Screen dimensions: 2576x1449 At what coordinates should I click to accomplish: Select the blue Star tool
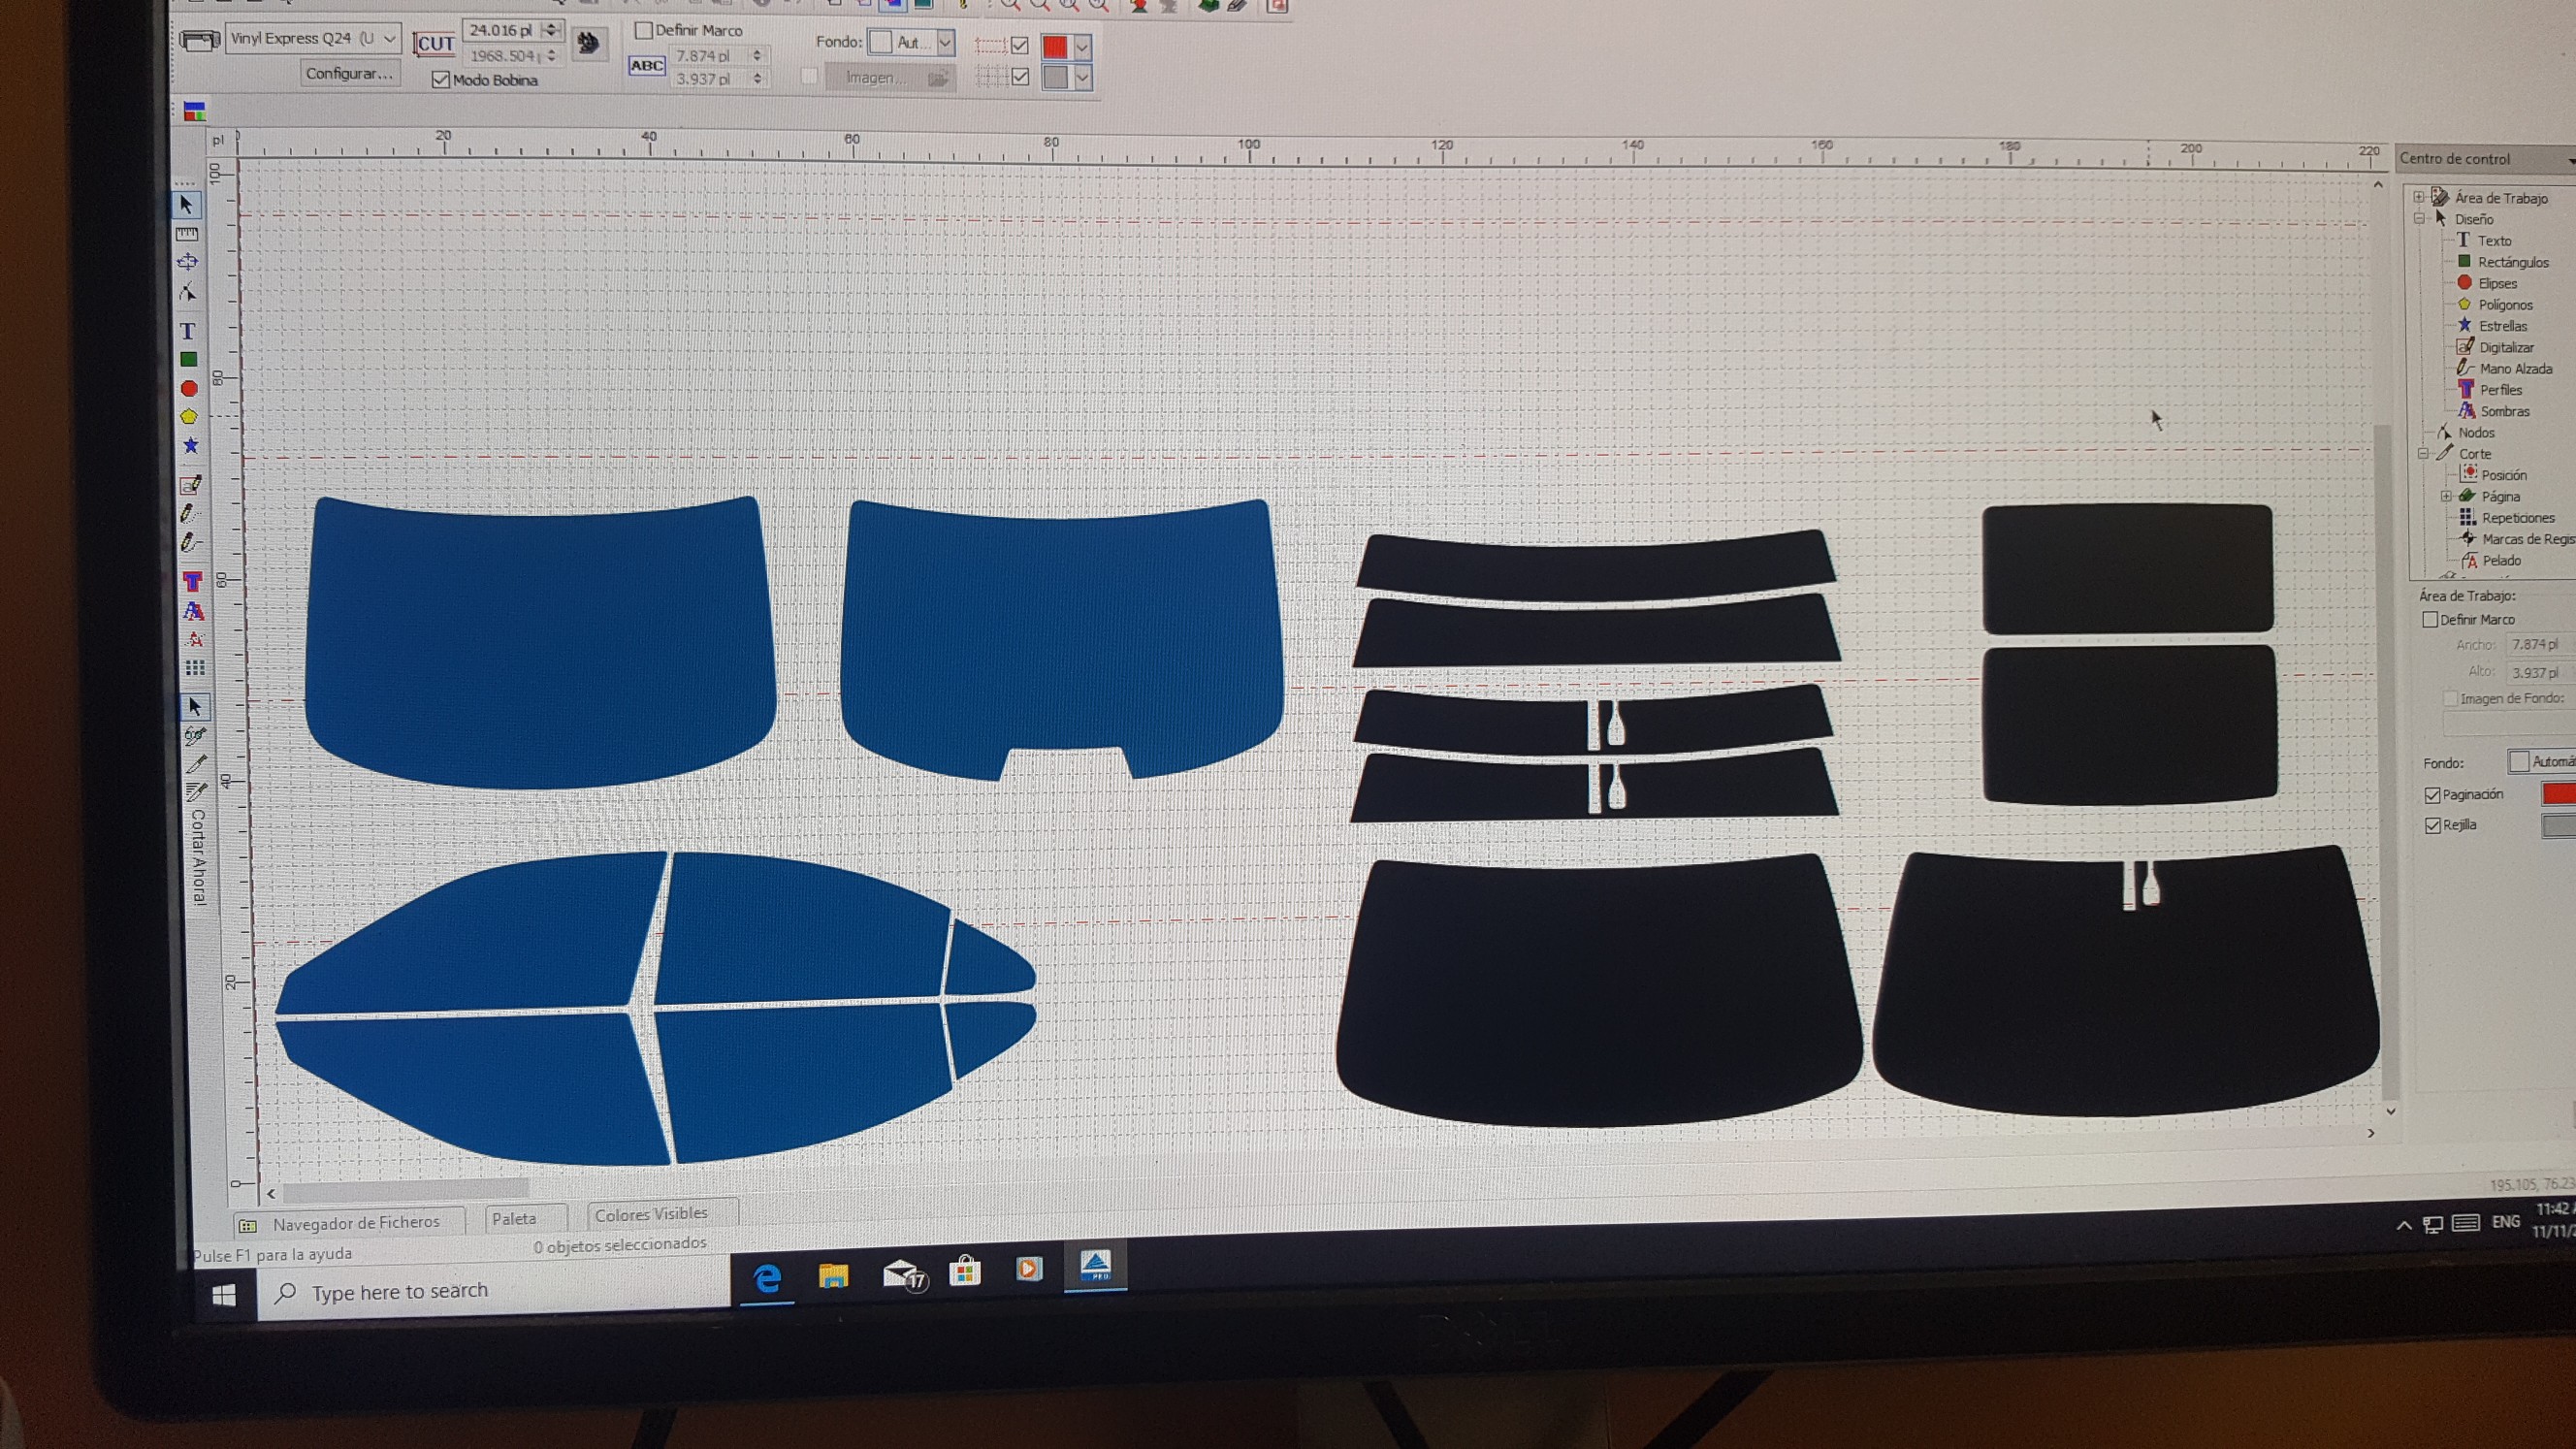(x=190, y=445)
